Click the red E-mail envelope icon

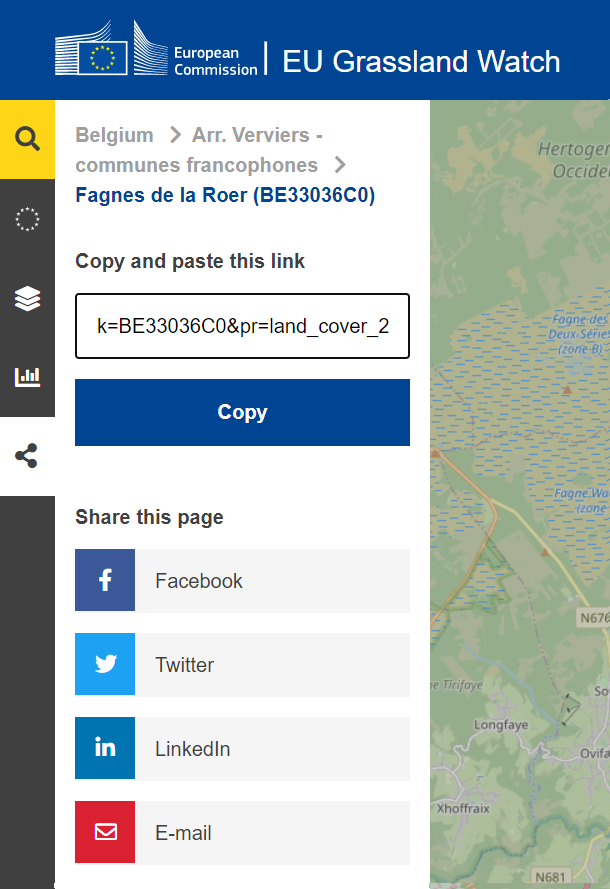105,832
